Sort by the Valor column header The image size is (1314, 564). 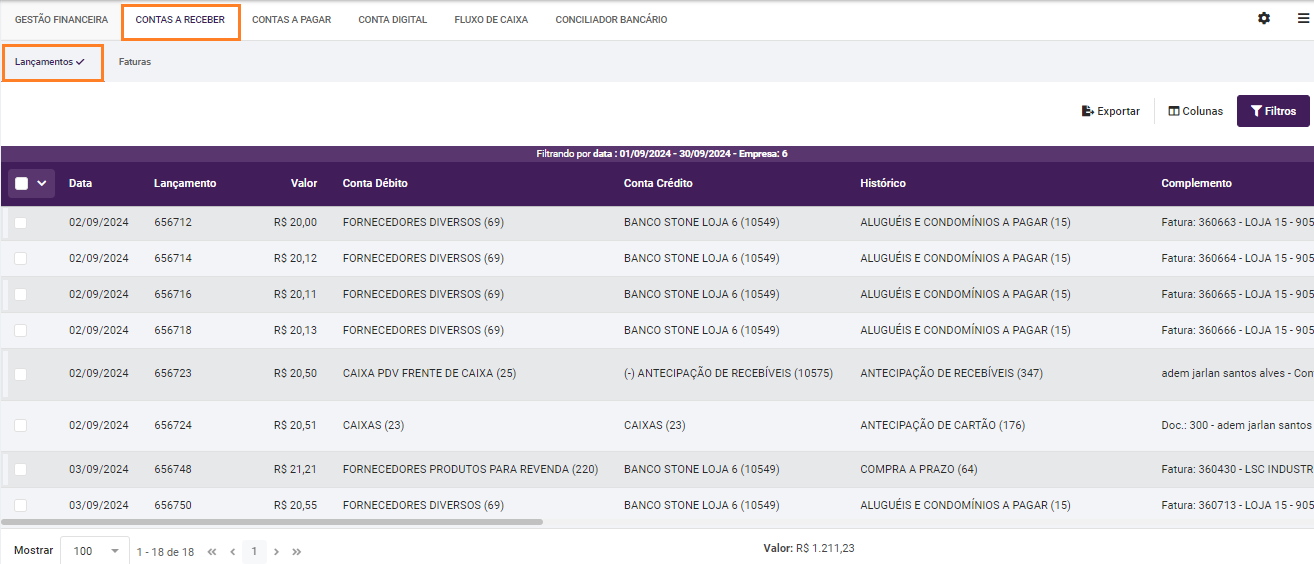pos(304,183)
